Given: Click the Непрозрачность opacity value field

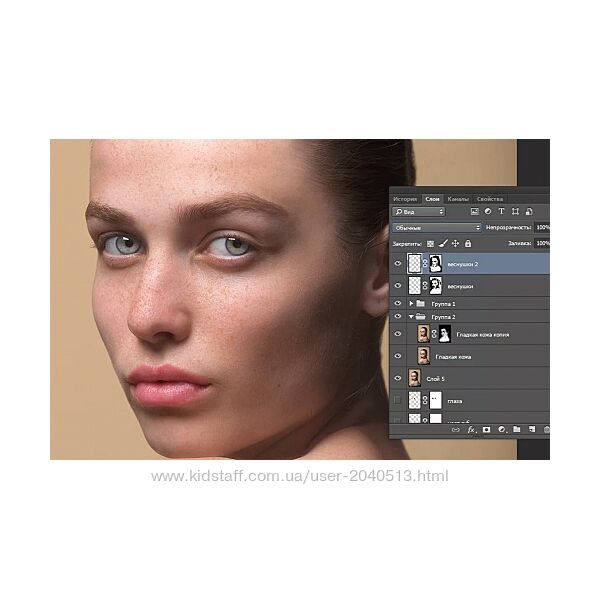Looking at the screenshot, I should pyautogui.click(x=542, y=228).
